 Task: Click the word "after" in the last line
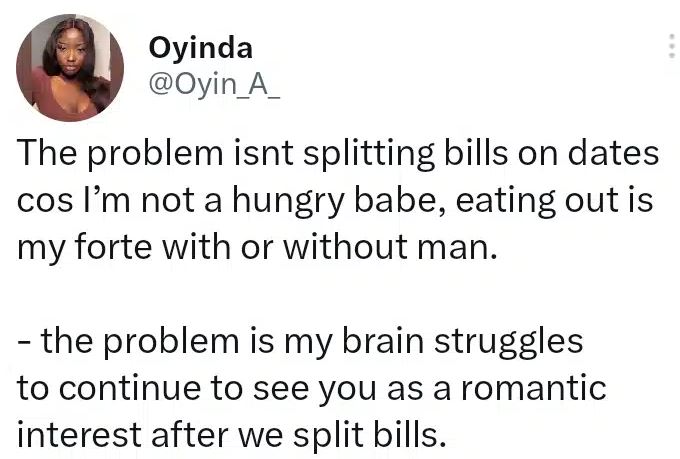coord(188,431)
